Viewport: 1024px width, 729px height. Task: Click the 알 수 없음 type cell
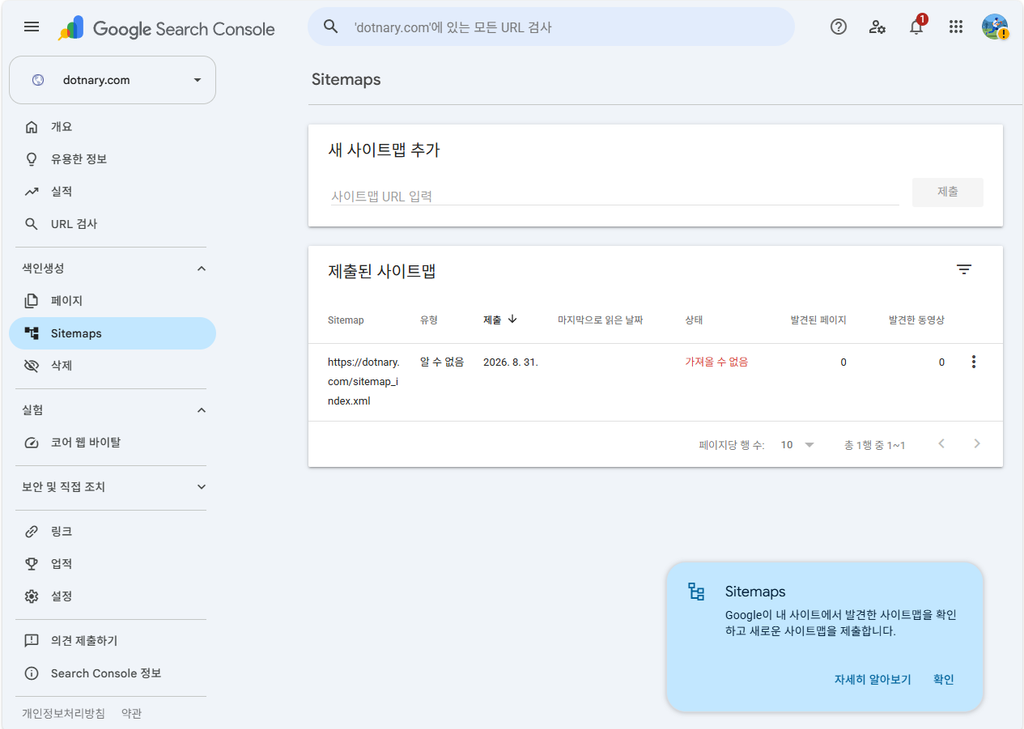point(441,362)
